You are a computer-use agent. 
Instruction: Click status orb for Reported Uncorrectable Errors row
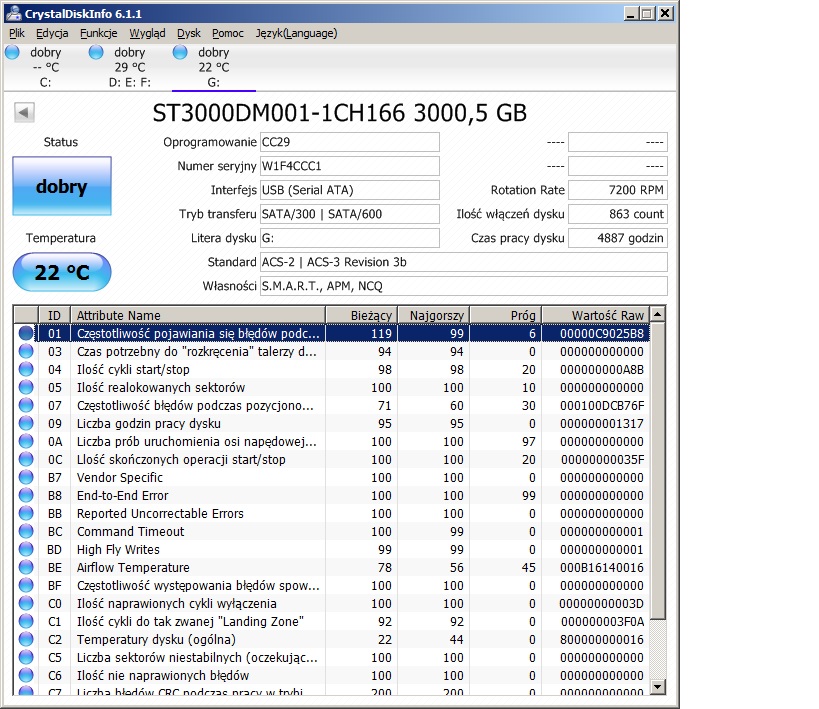click(x=26, y=514)
